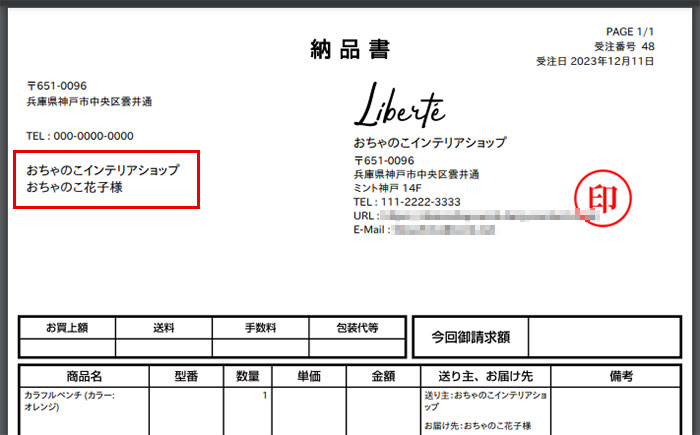Image resolution: width=700 pixels, height=435 pixels.
Task: Click the 包装代等 header cell
Action: [x=357, y=328]
